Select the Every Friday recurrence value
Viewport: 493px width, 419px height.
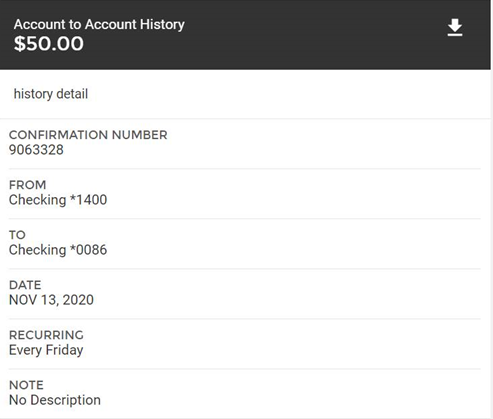tap(46, 350)
